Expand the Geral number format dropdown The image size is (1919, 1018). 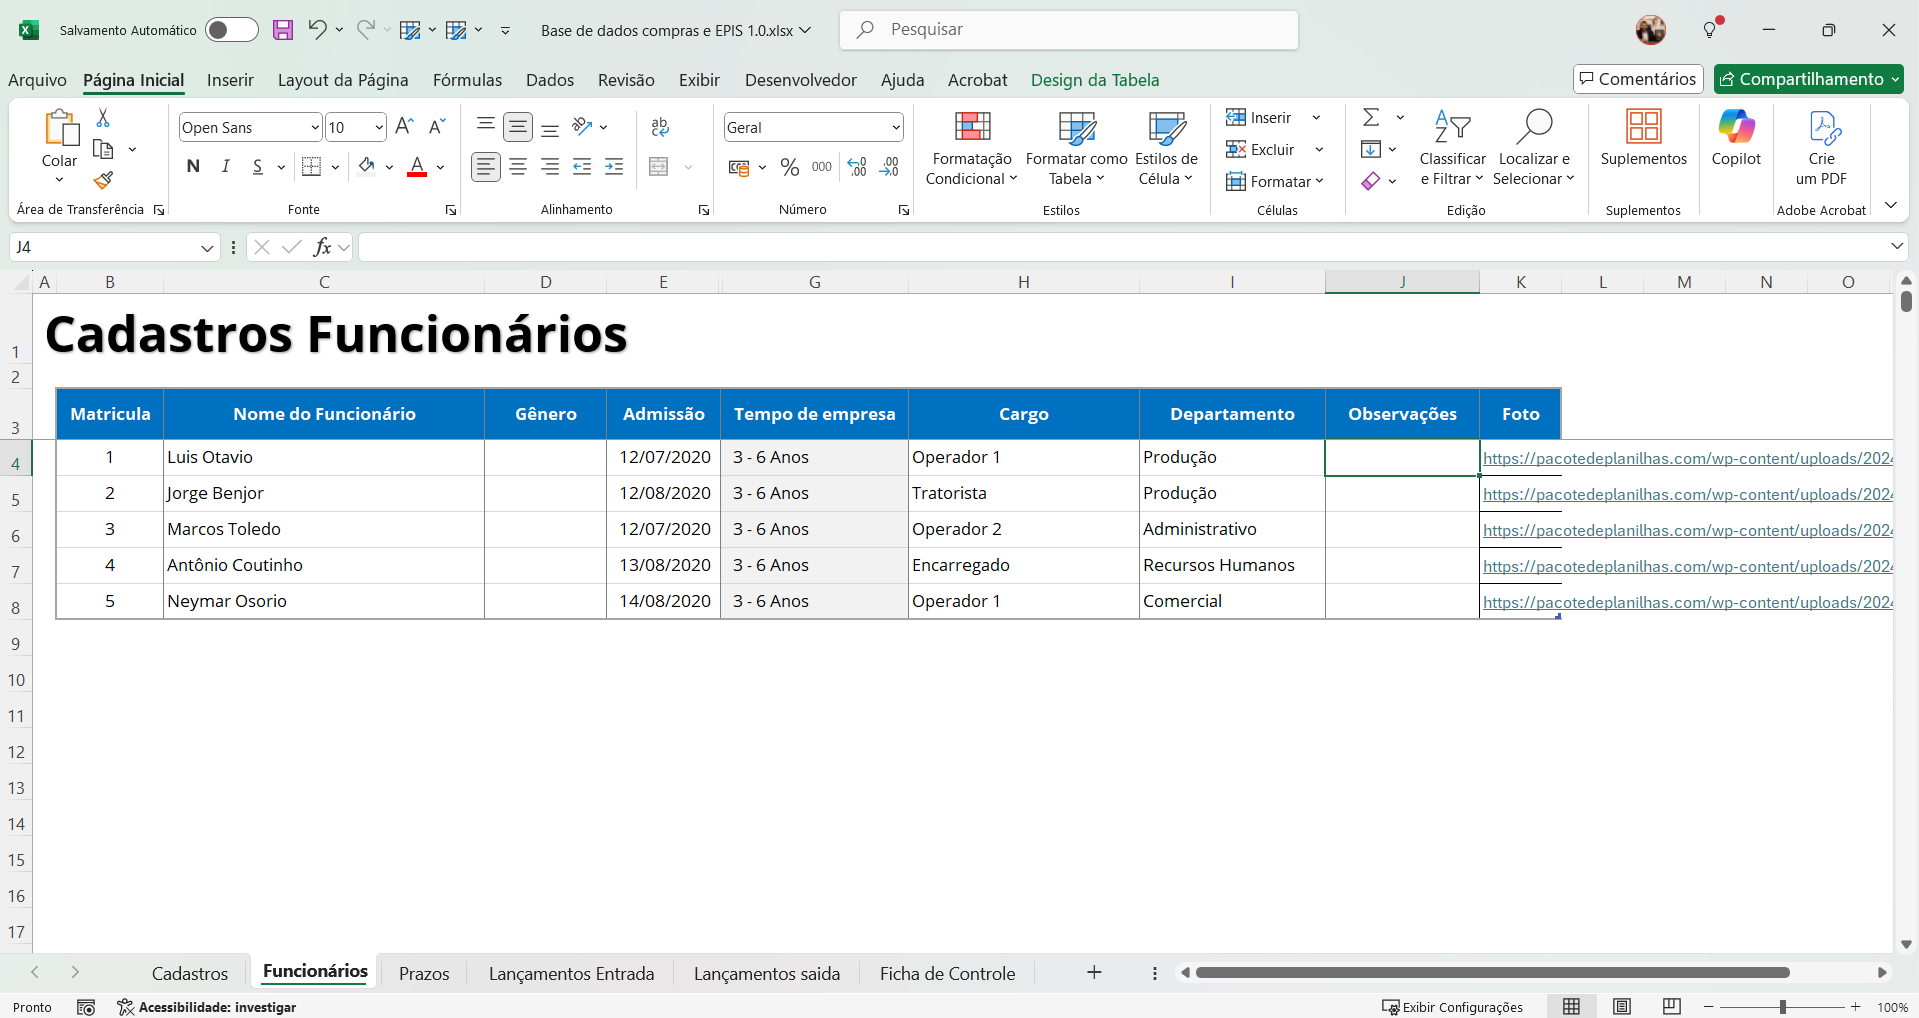(895, 128)
